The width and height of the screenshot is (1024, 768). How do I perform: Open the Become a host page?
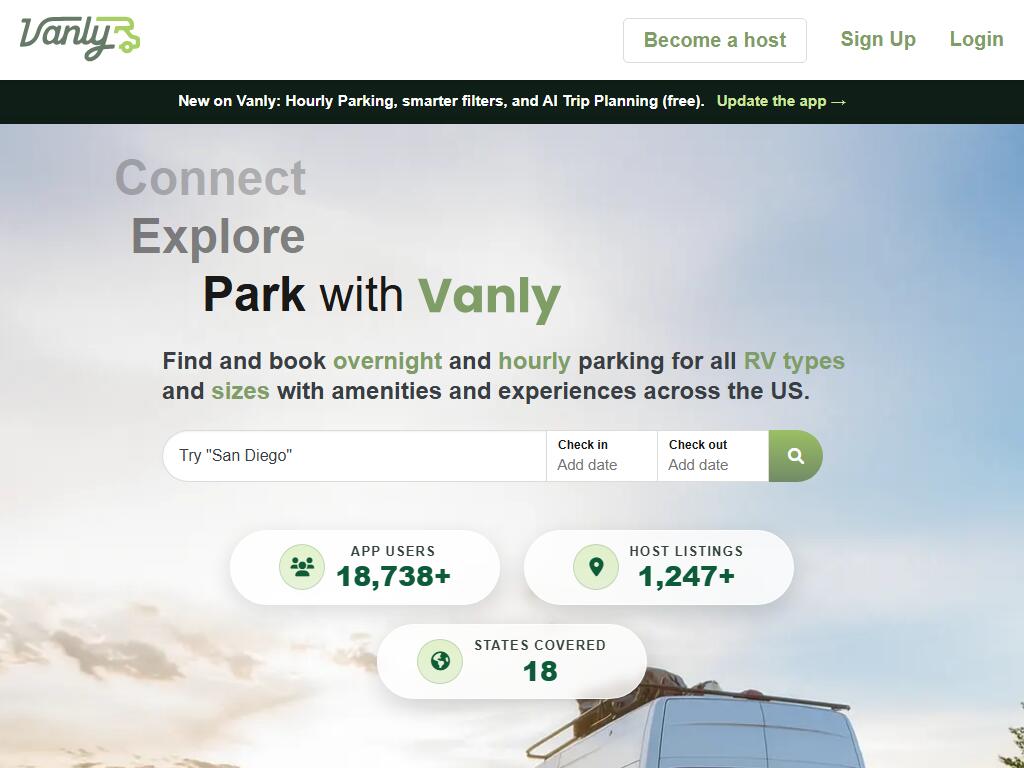714,40
